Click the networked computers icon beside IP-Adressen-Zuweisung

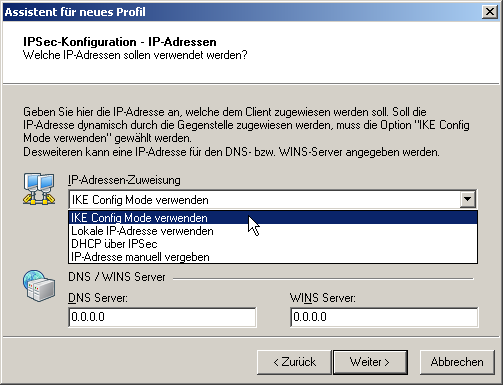pyautogui.click(x=39, y=189)
